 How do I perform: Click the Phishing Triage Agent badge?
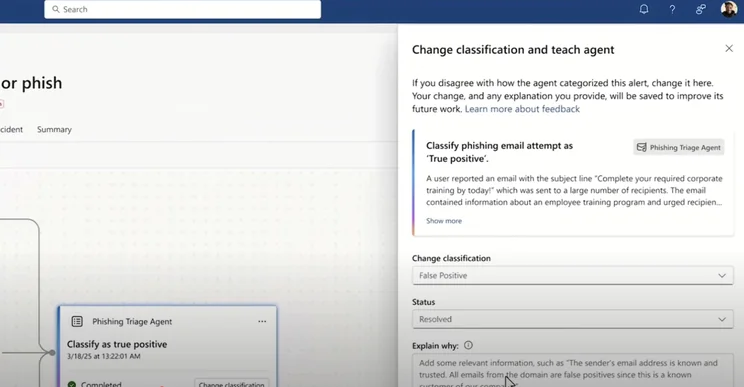click(x=679, y=147)
